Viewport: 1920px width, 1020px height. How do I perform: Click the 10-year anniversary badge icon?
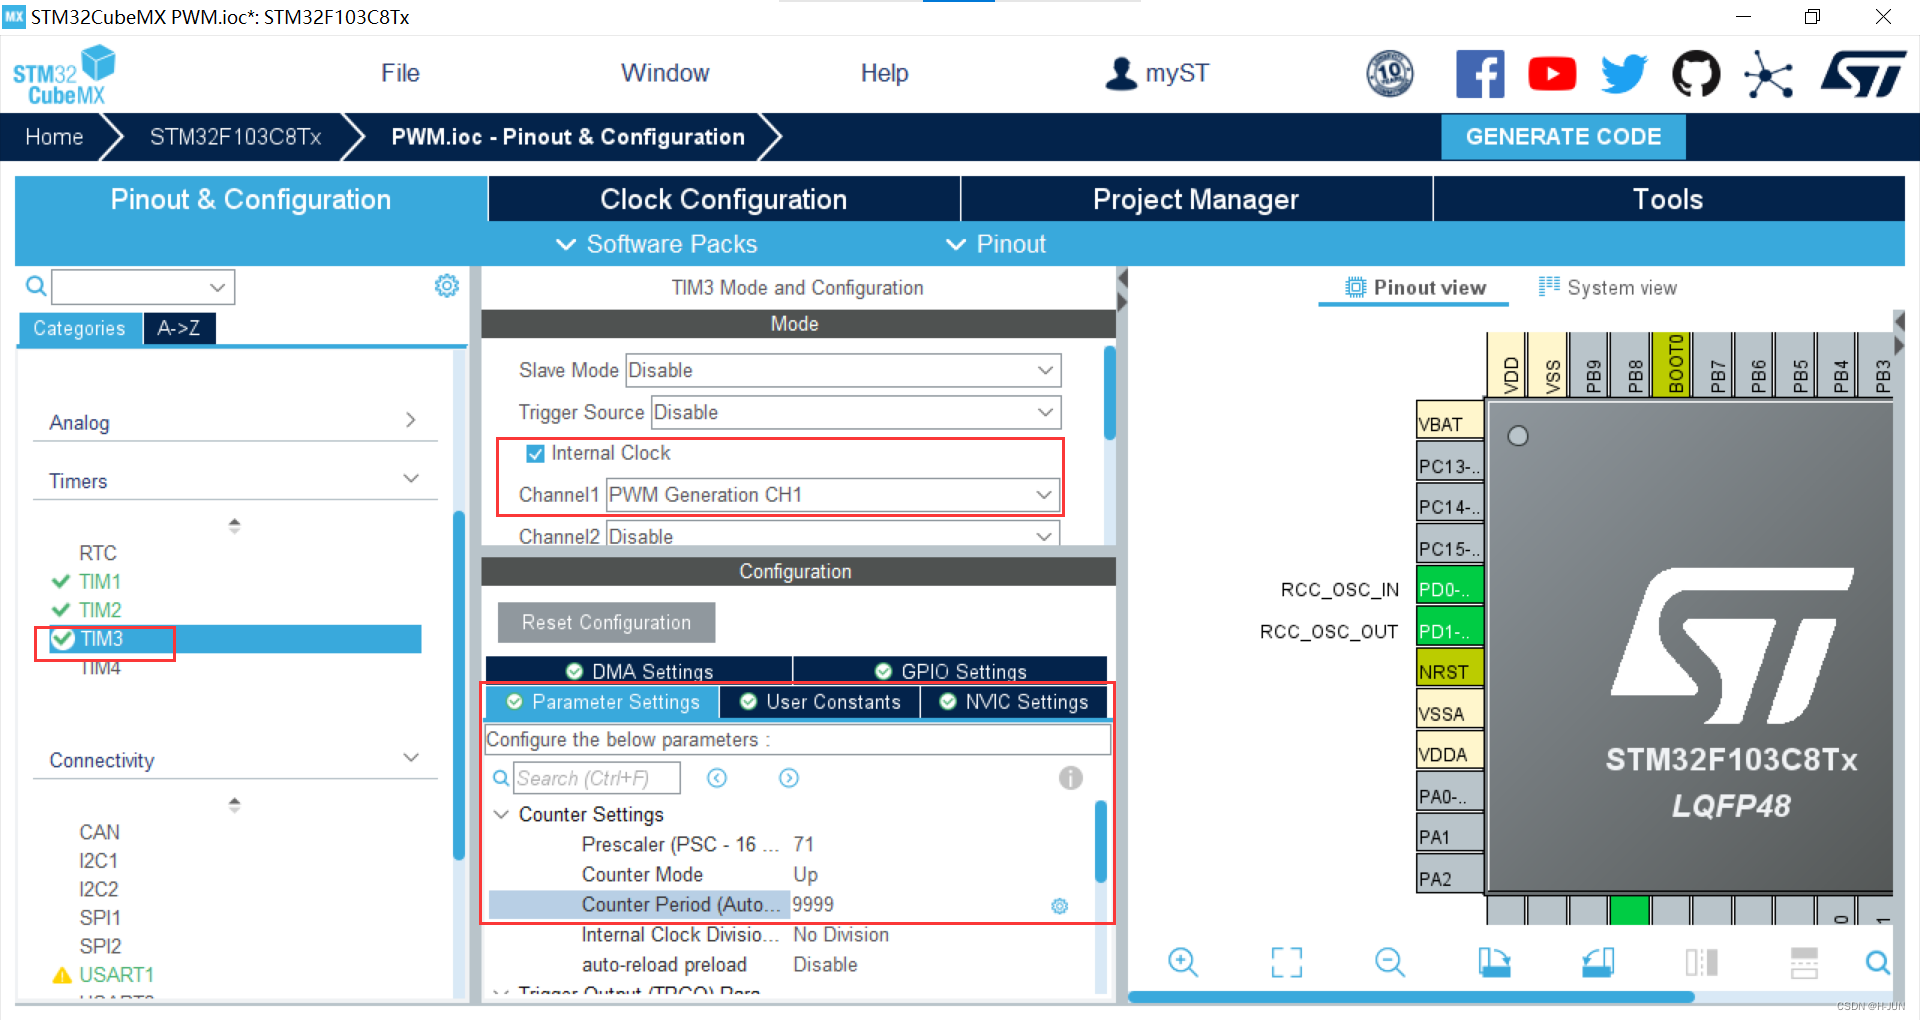point(1390,74)
